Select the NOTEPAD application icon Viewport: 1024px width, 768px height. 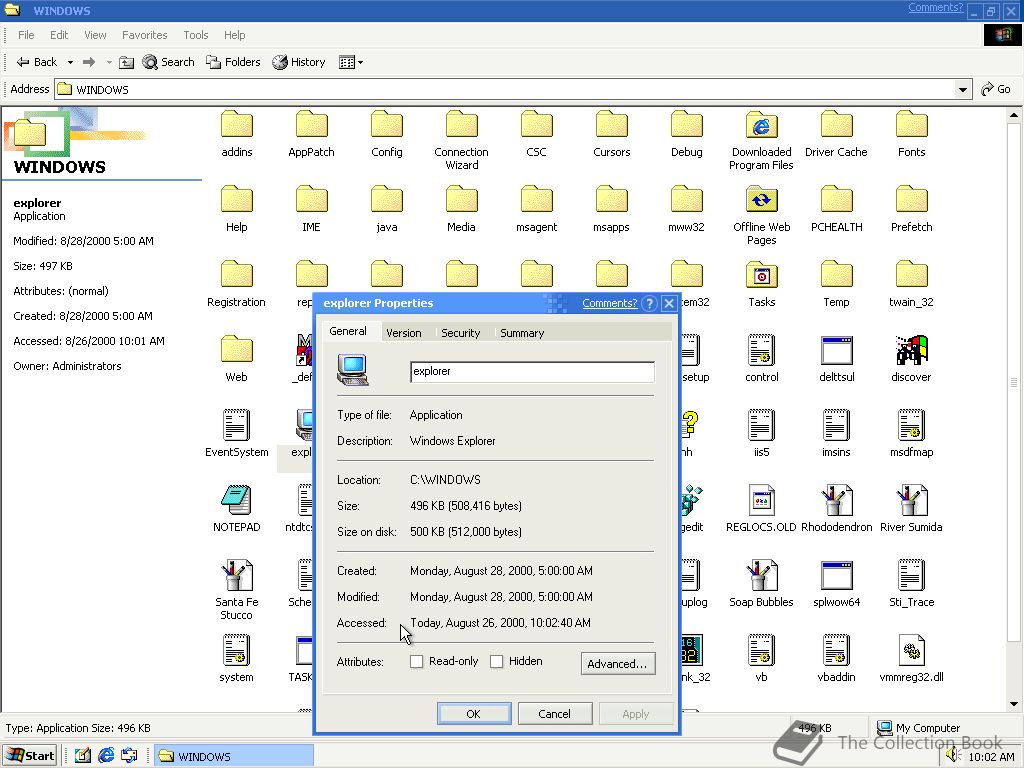[x=236, y=500]
